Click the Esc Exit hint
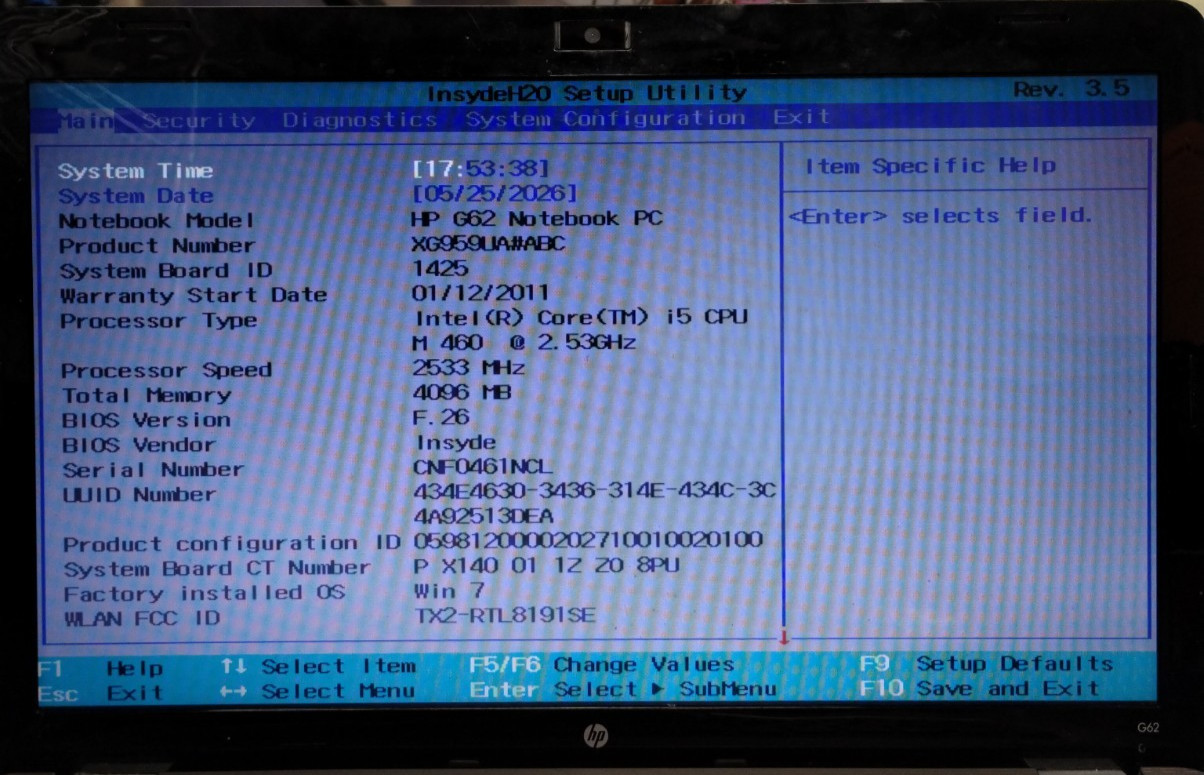This screenshot has width=1204, height=775. 101,692
